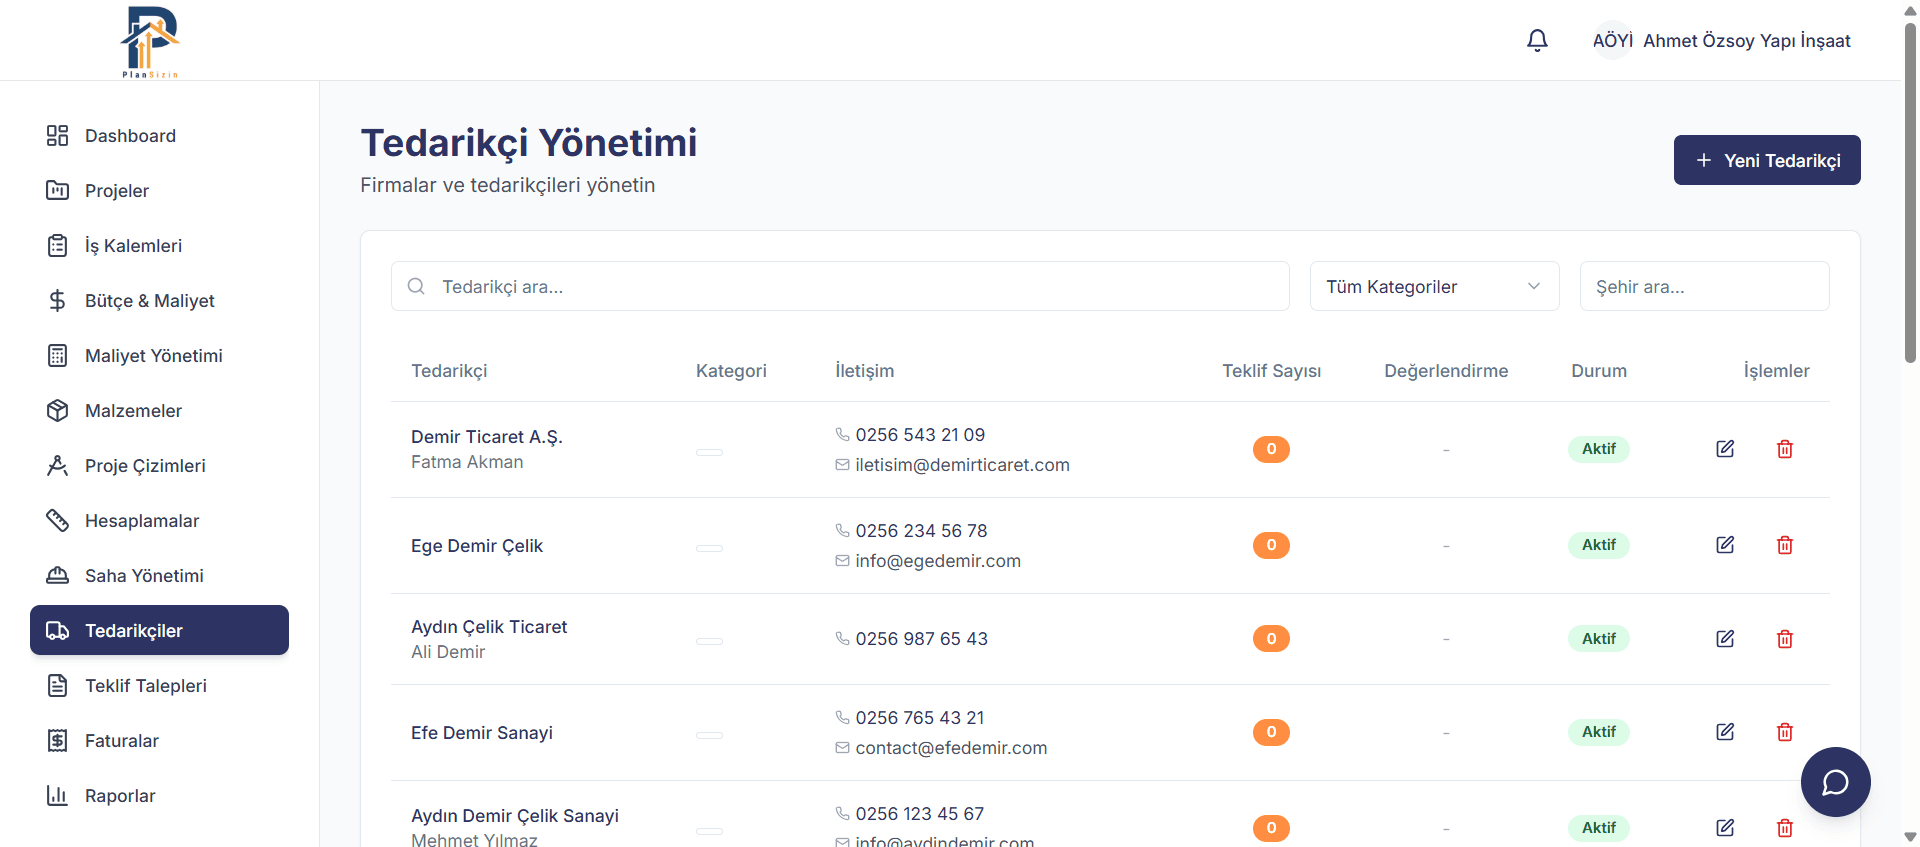Delete Efe Demir Sanayi supplier
Viewport: 1920px width, 847px height.
coord(1785,732)
